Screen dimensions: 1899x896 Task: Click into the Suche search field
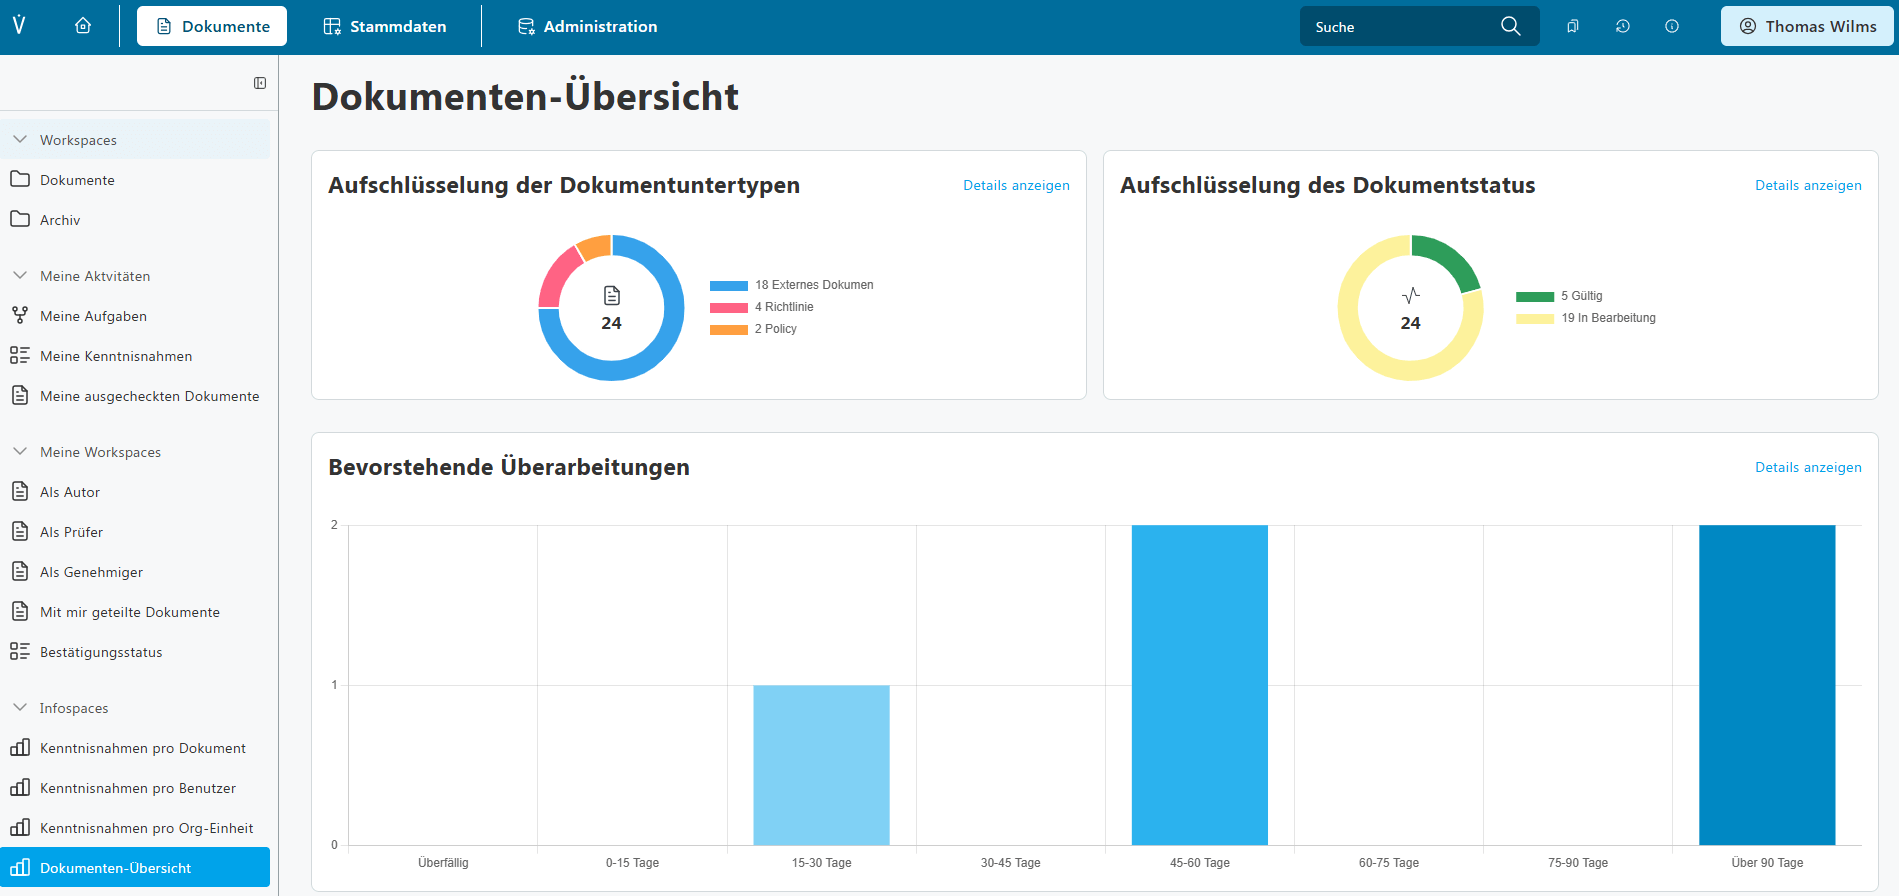pyautogui.click(x=1400, y=27)
